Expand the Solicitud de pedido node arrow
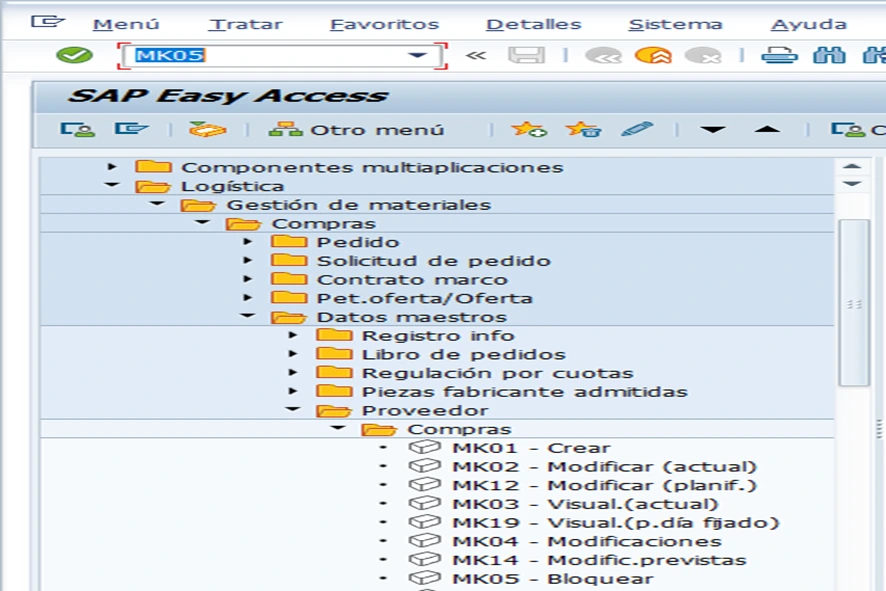This screenshot has width=886, height=591. 247,260
